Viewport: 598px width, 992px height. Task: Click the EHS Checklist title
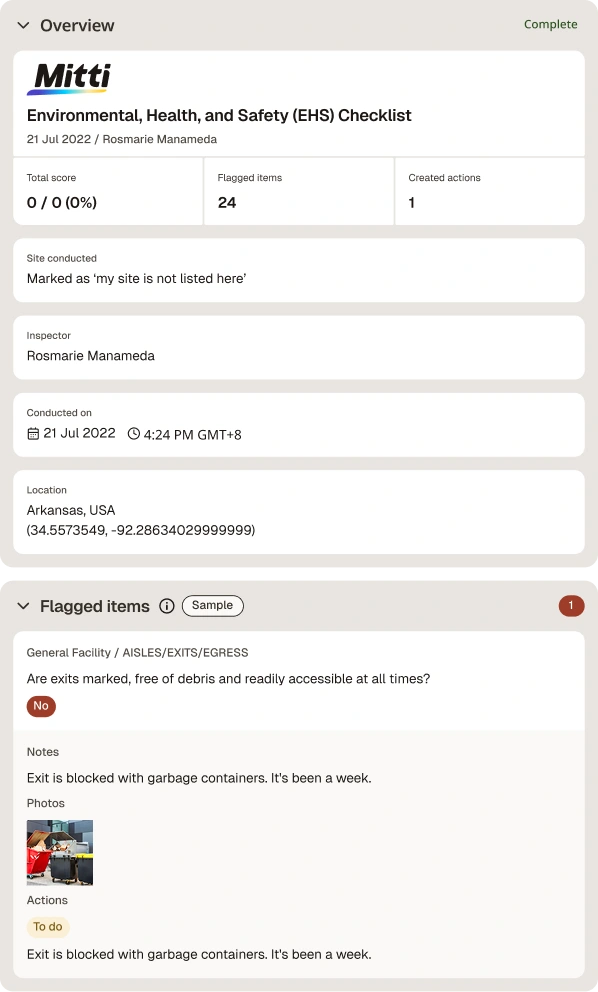click(219, 115)
